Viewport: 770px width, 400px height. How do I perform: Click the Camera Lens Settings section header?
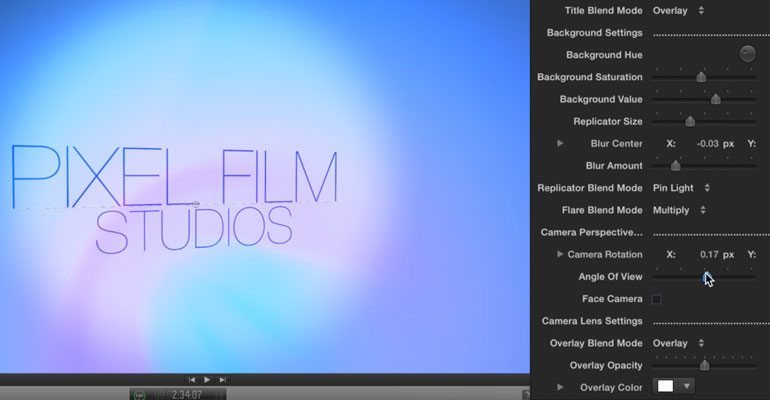click(x=592, y=321)
